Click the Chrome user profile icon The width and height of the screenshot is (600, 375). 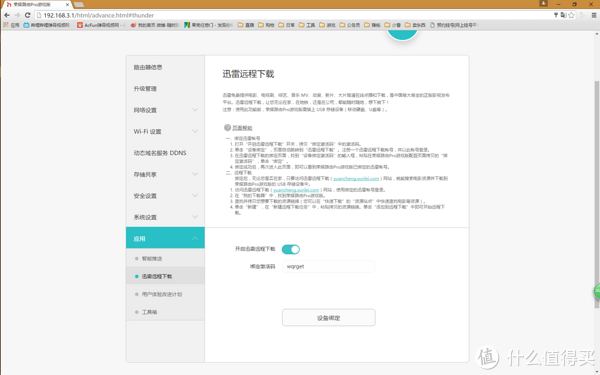pos(543,3)
